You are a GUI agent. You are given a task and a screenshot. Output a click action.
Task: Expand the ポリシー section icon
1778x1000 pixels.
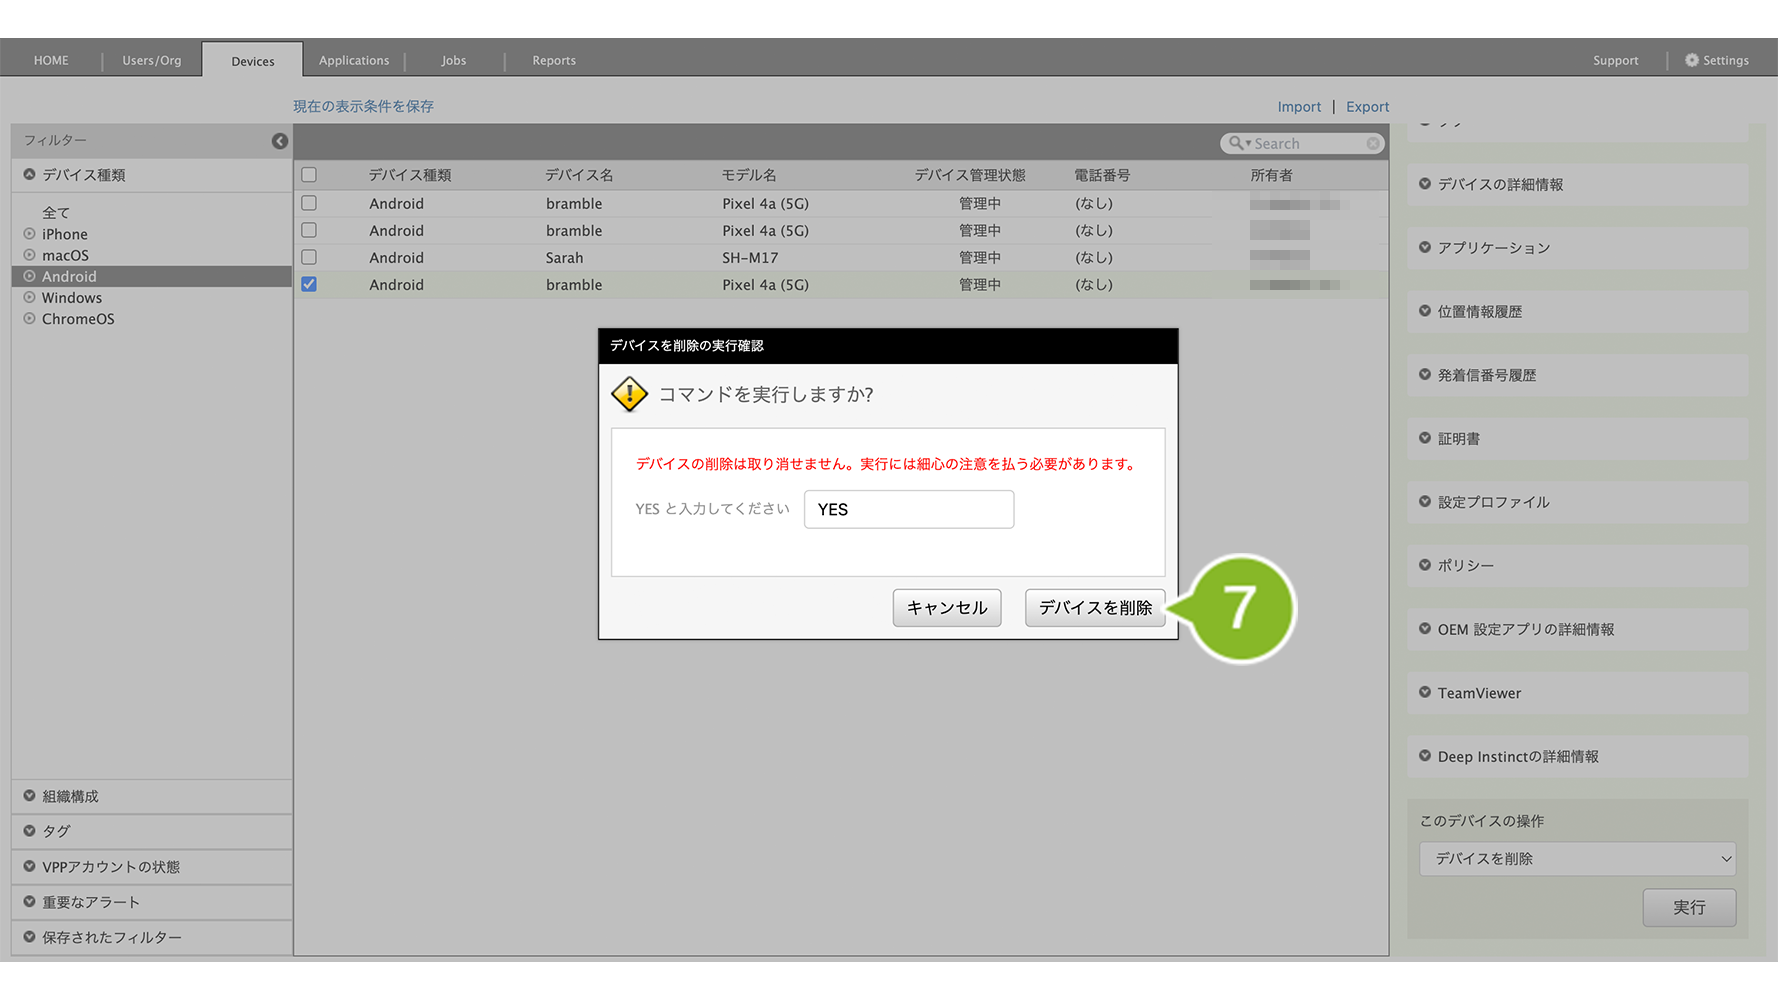[x=1425, y=565]
